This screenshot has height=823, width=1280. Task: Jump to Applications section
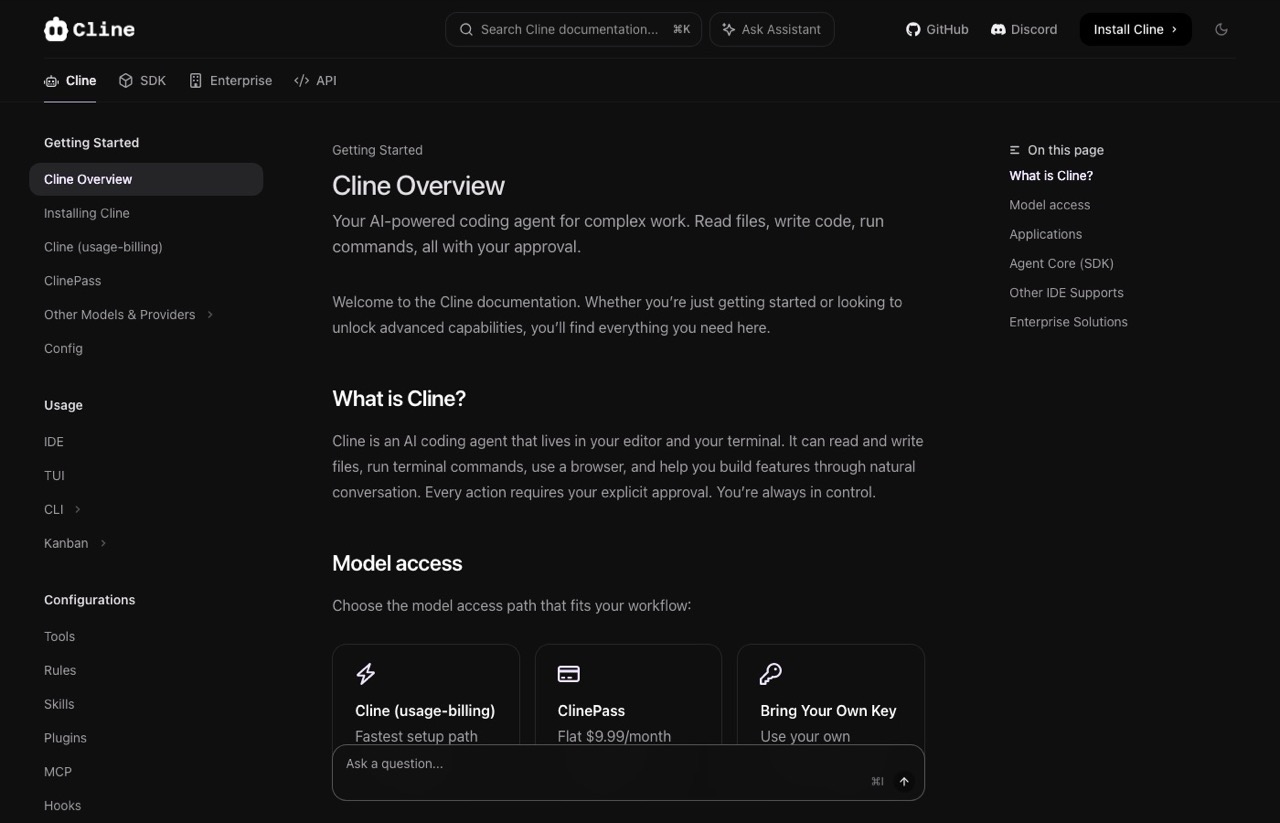[1046, 234]
